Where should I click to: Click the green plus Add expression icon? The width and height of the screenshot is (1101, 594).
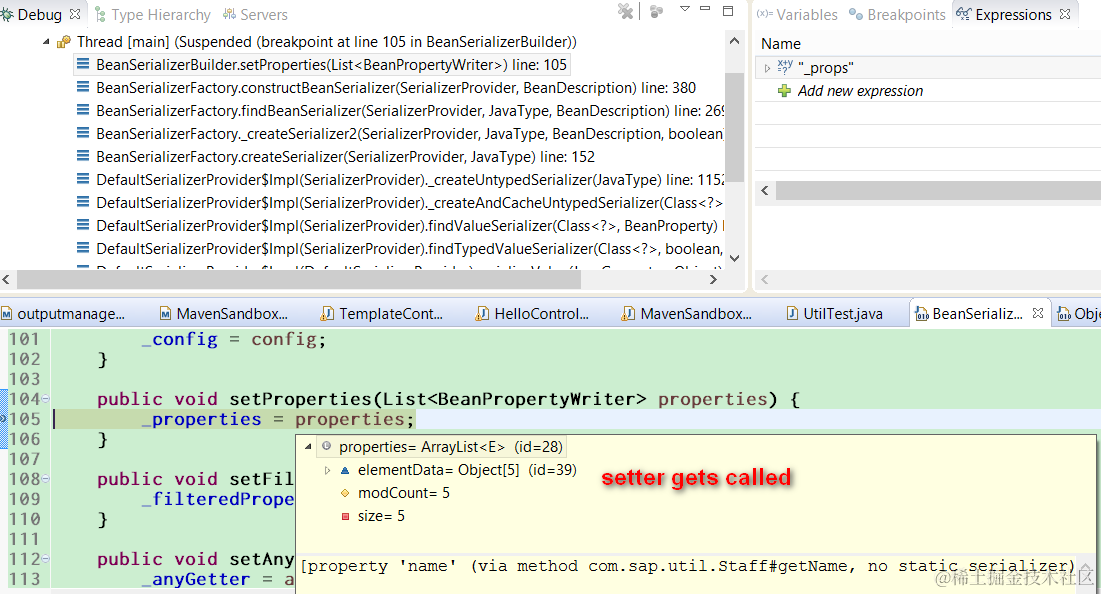click(784, 91)
